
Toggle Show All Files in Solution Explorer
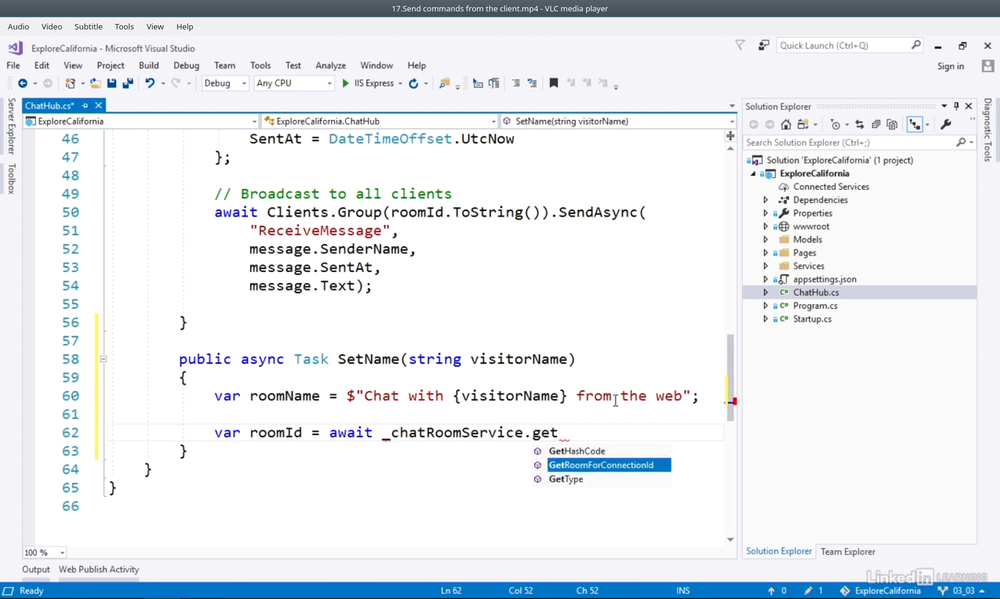coord(892,125)
